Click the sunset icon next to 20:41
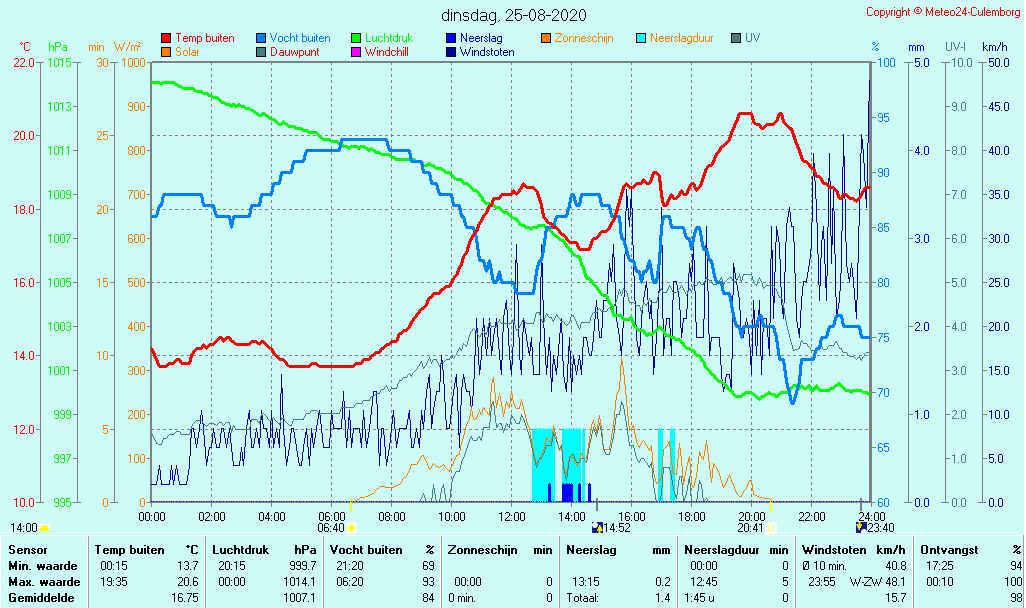 (771, 528)
